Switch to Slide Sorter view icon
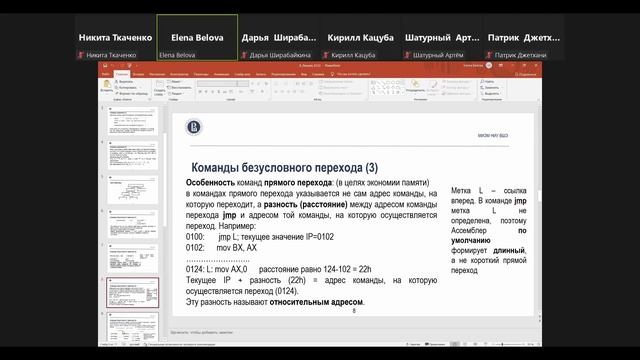This screenshot has width=640, height=360. (465, 344)
